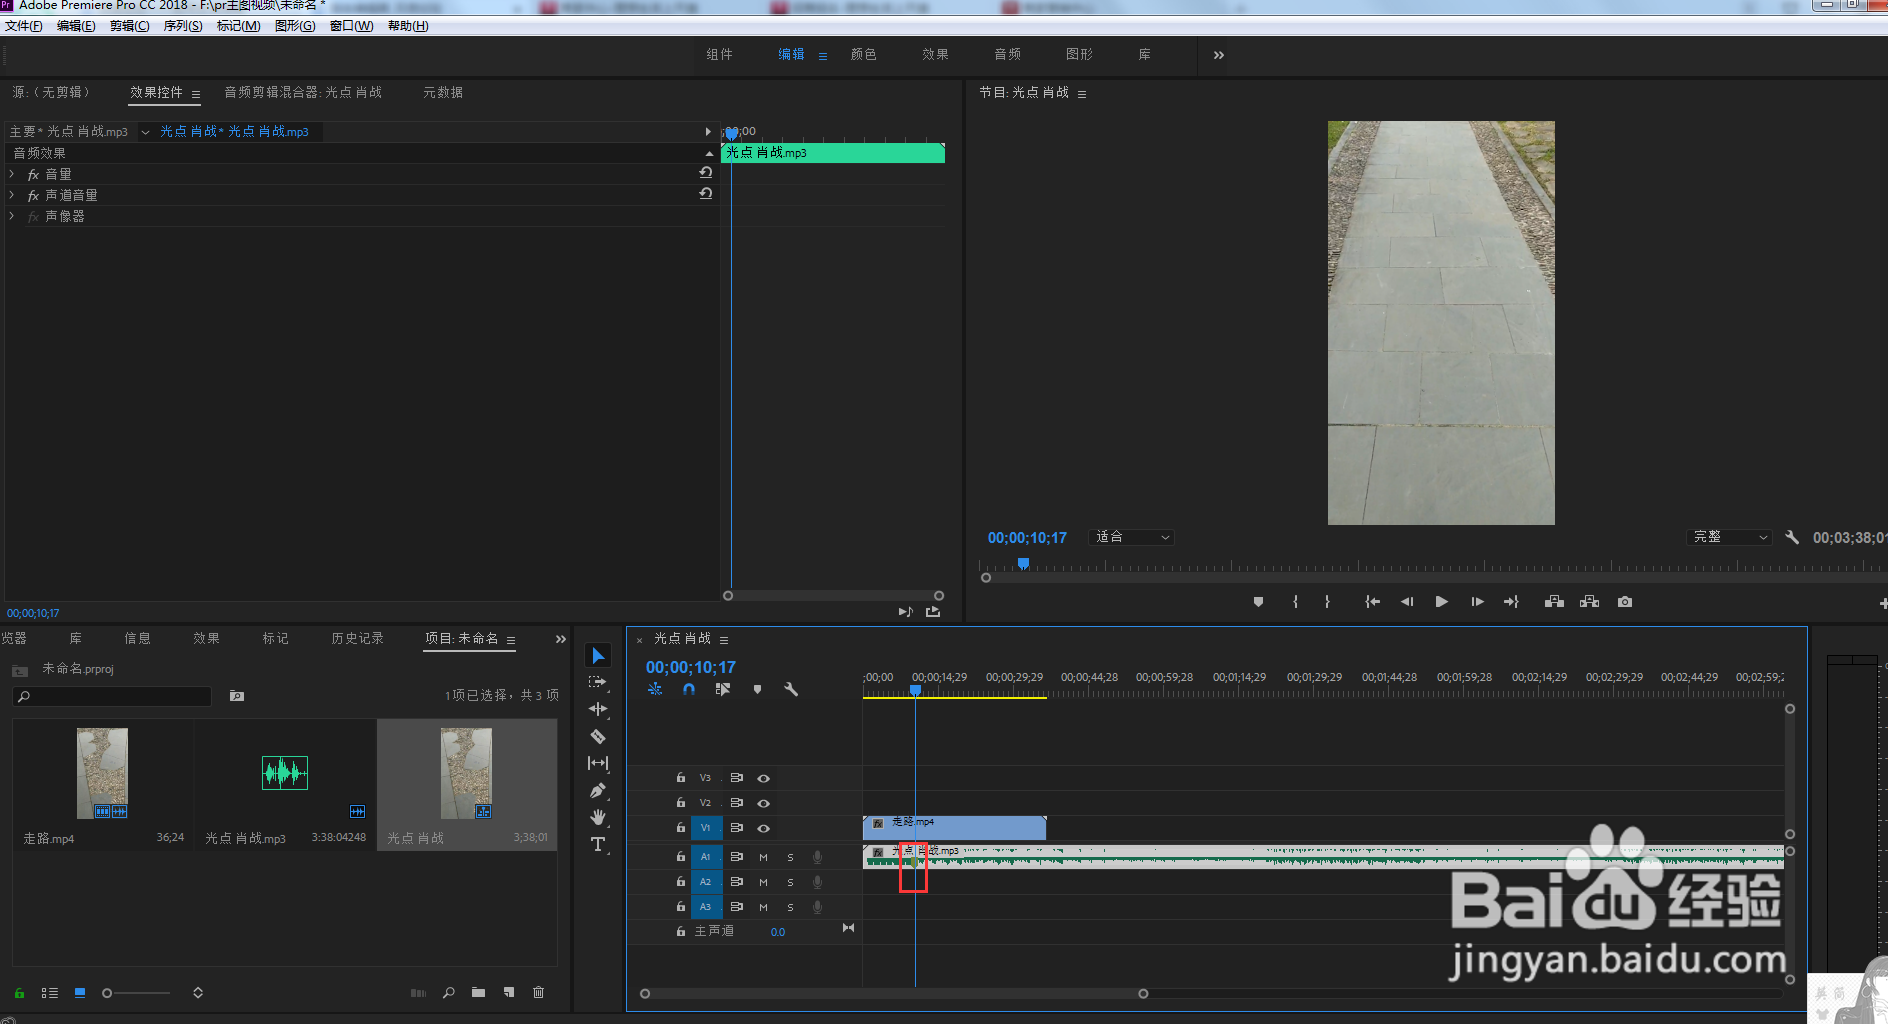1888x1024 pixels.
Task: Open the 适合 zoom level dropdown
Action: pos(1131,537)
